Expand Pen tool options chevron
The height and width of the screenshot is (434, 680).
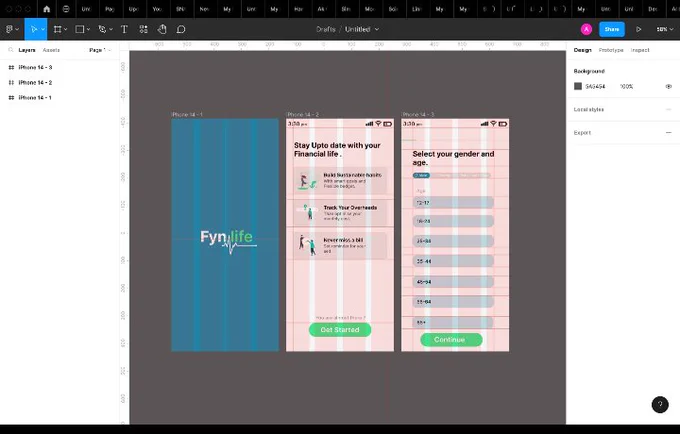pos(111,29)
